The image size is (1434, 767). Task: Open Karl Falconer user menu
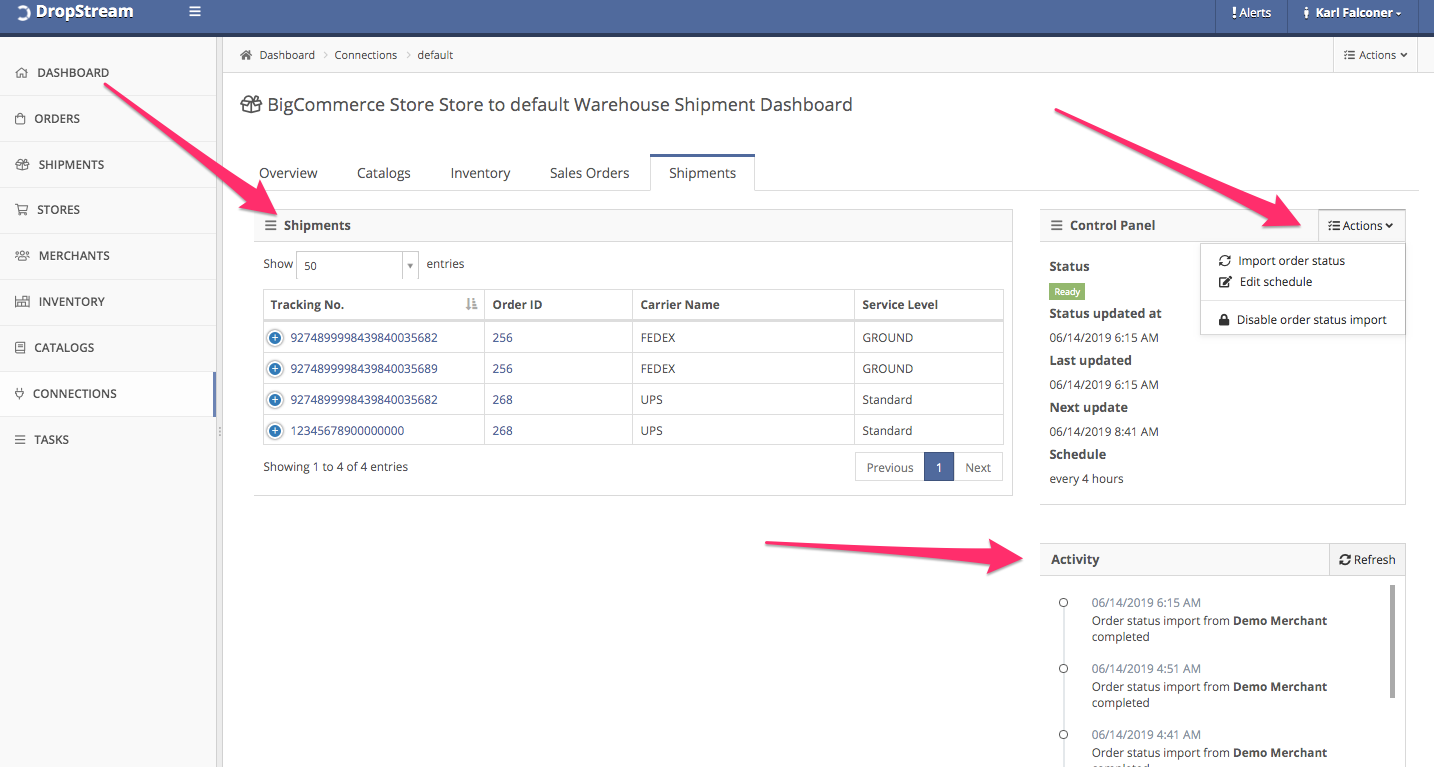point(1351,13)
